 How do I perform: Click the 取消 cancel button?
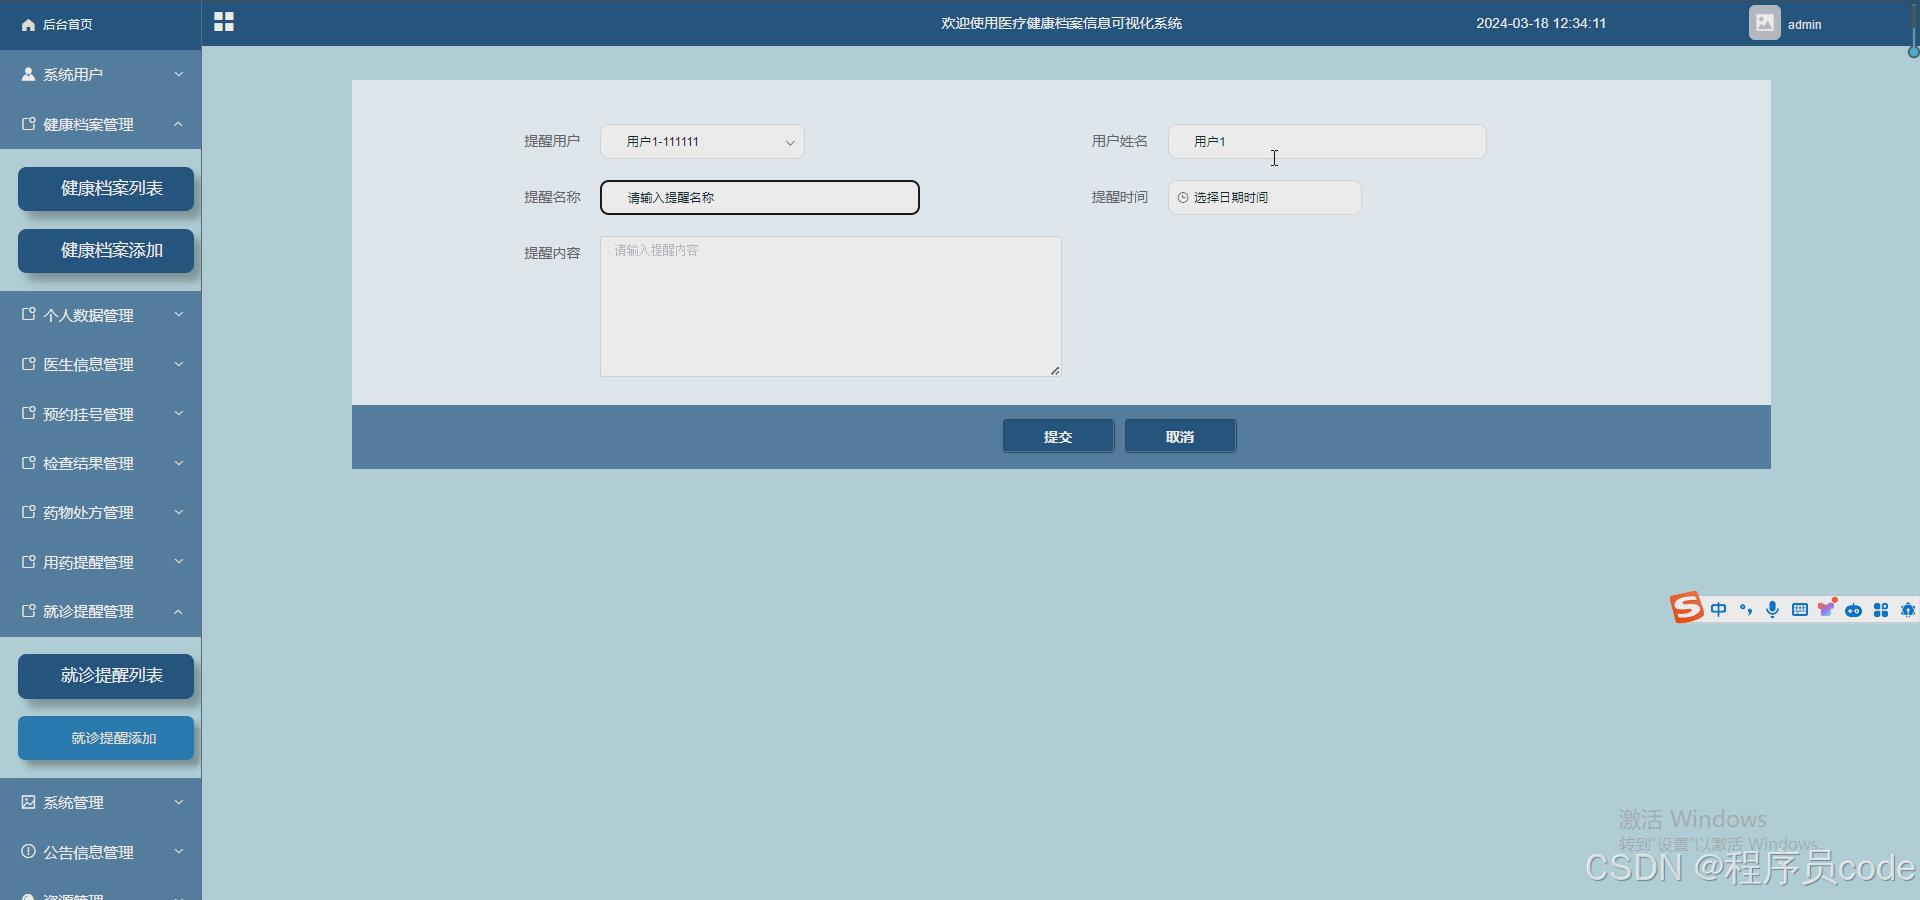tap(1180, 436)
